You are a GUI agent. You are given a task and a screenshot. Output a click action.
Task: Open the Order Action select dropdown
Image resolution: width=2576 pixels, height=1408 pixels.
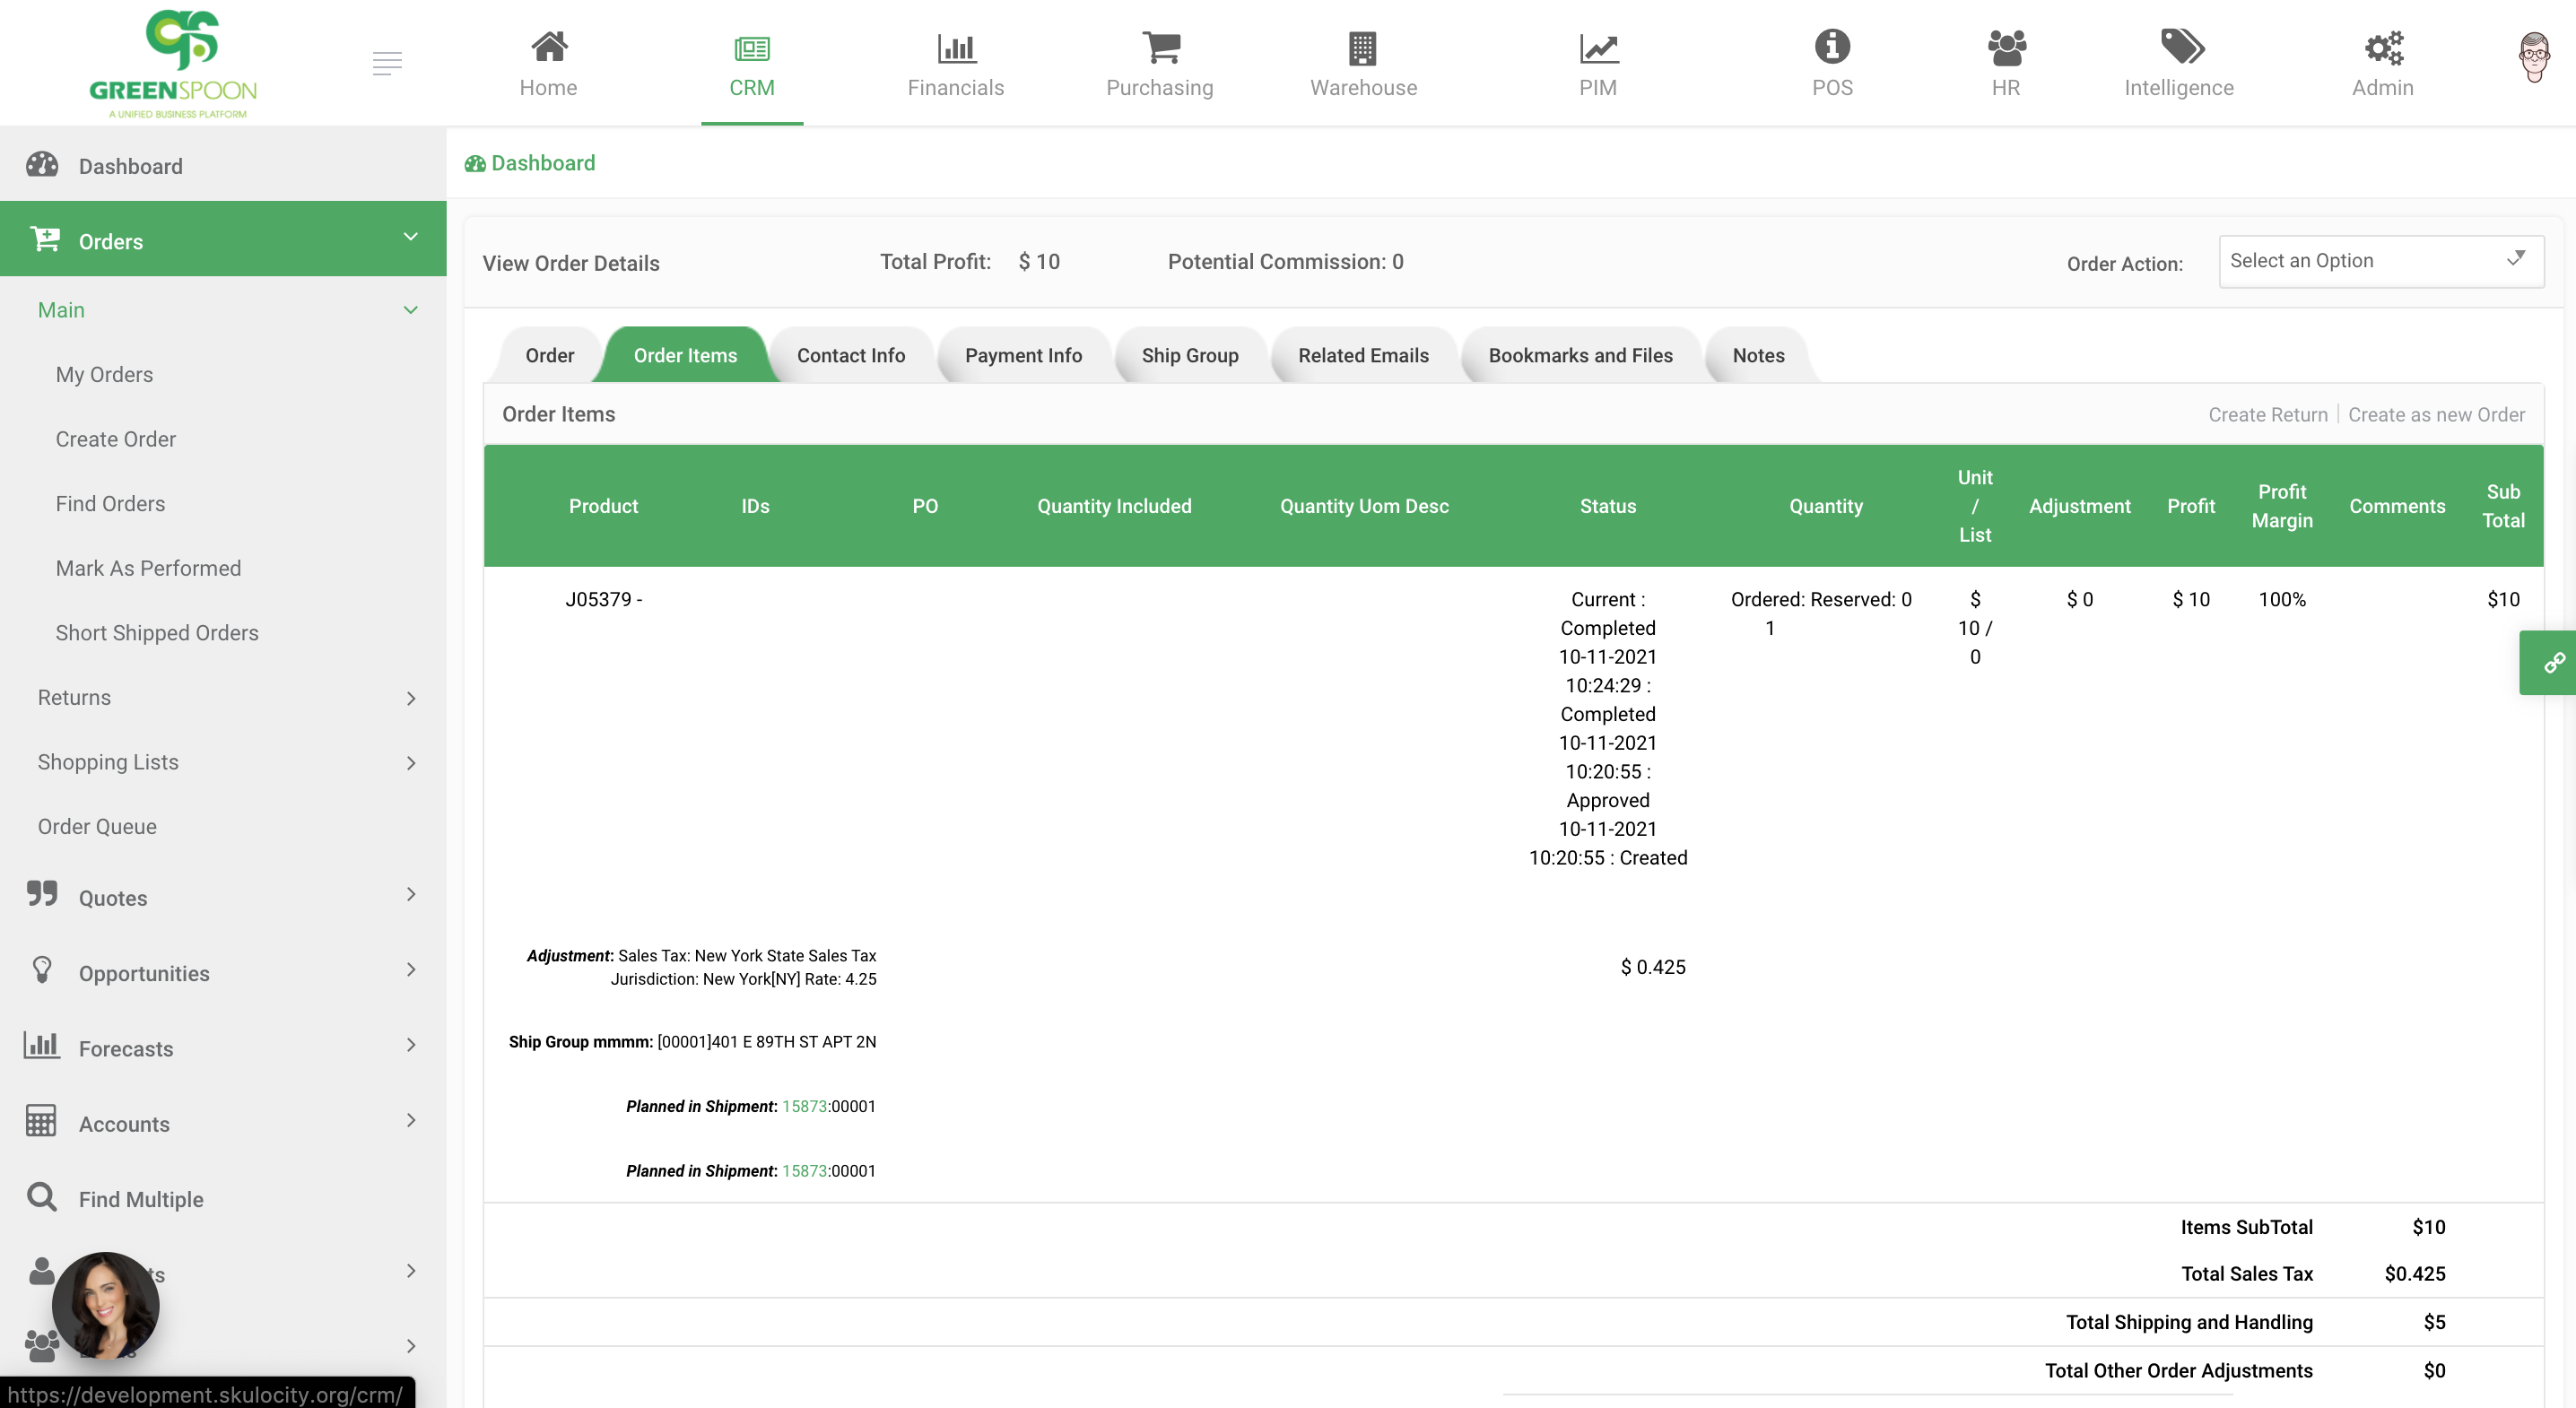coord(2381,261)
